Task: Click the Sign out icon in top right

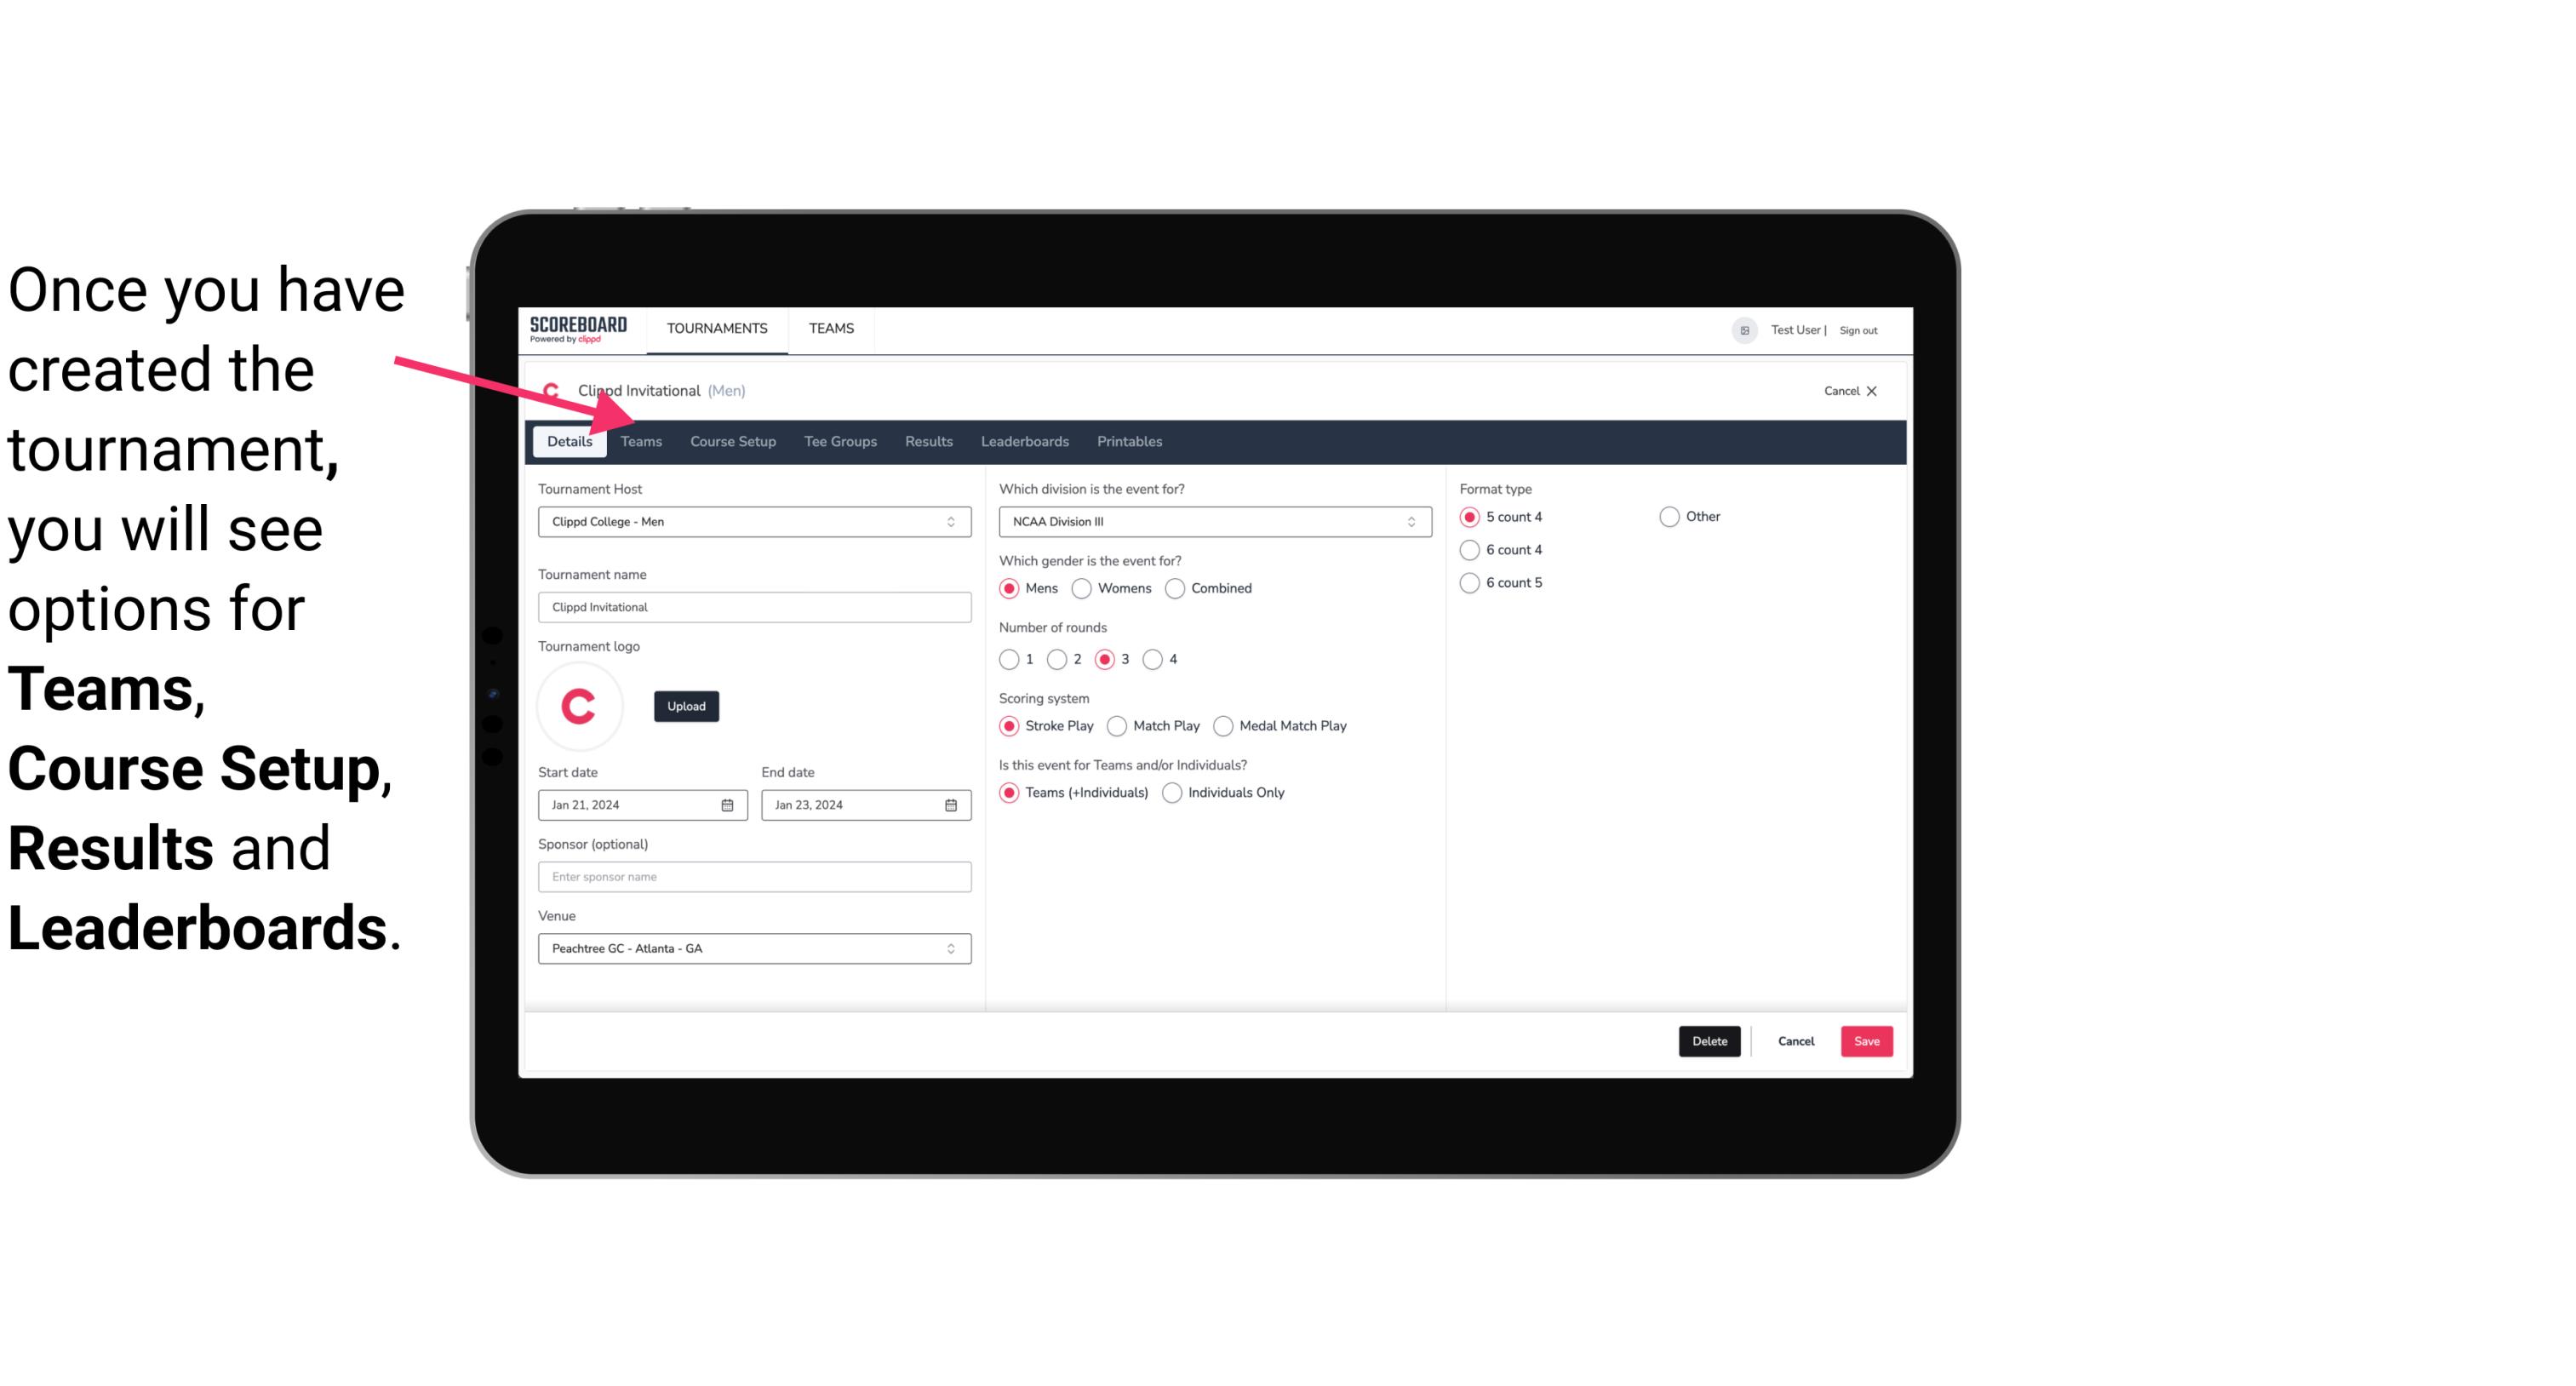Action: [x=1859, y=328]
